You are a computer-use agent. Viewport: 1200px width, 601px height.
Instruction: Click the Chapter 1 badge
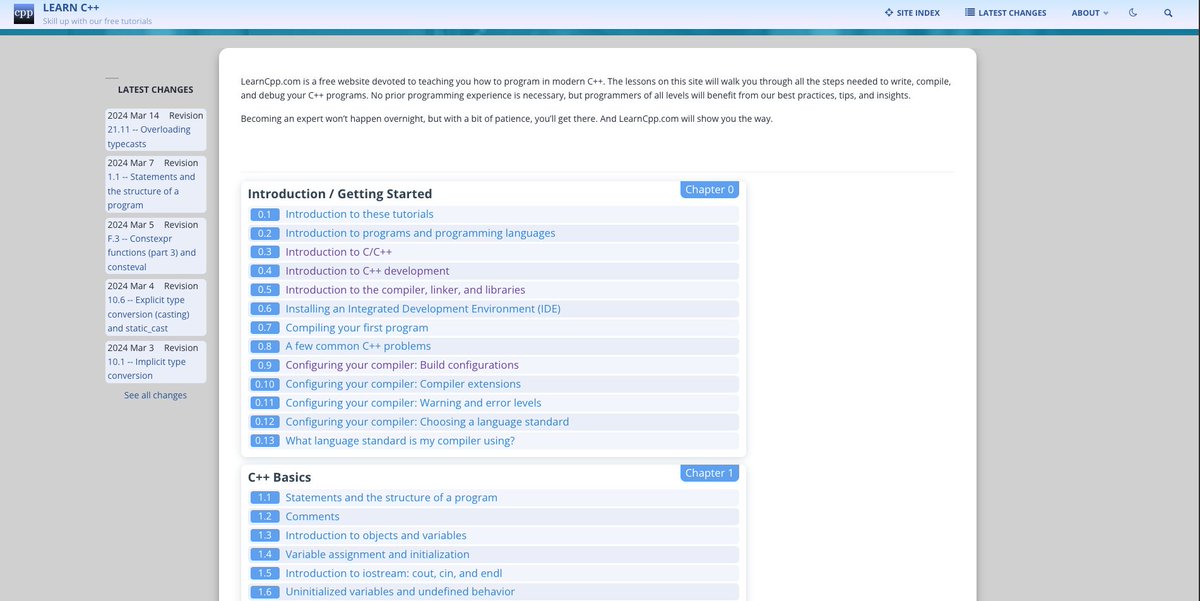(709, 473)
